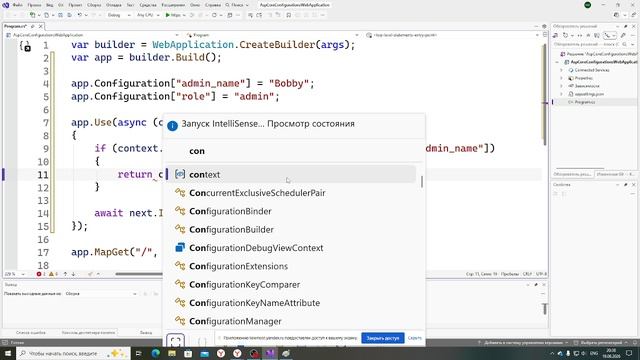Open the Program type navigation dropdown
Viewport: 640px width, 360px height.
click(x=271, y=35)
